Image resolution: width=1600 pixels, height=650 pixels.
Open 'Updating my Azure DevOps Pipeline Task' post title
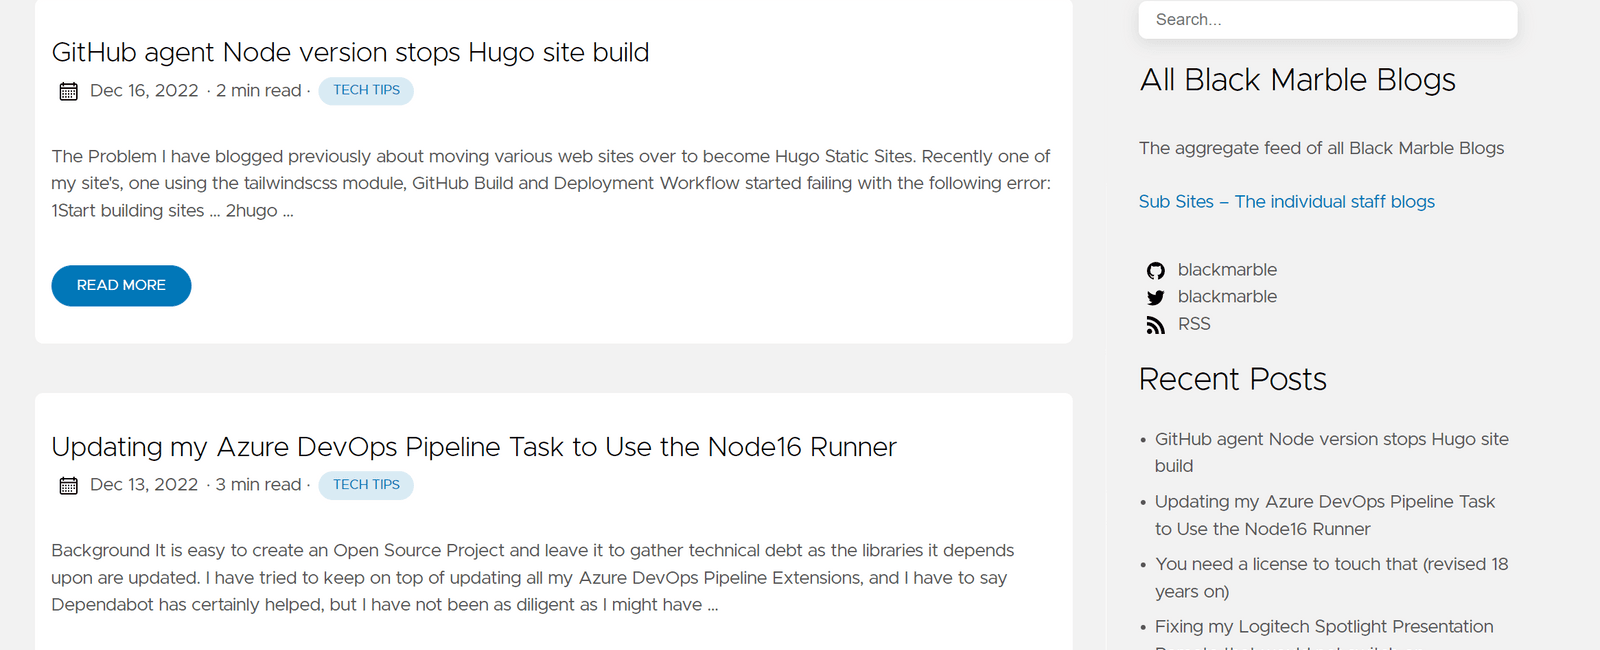(474, 447)
